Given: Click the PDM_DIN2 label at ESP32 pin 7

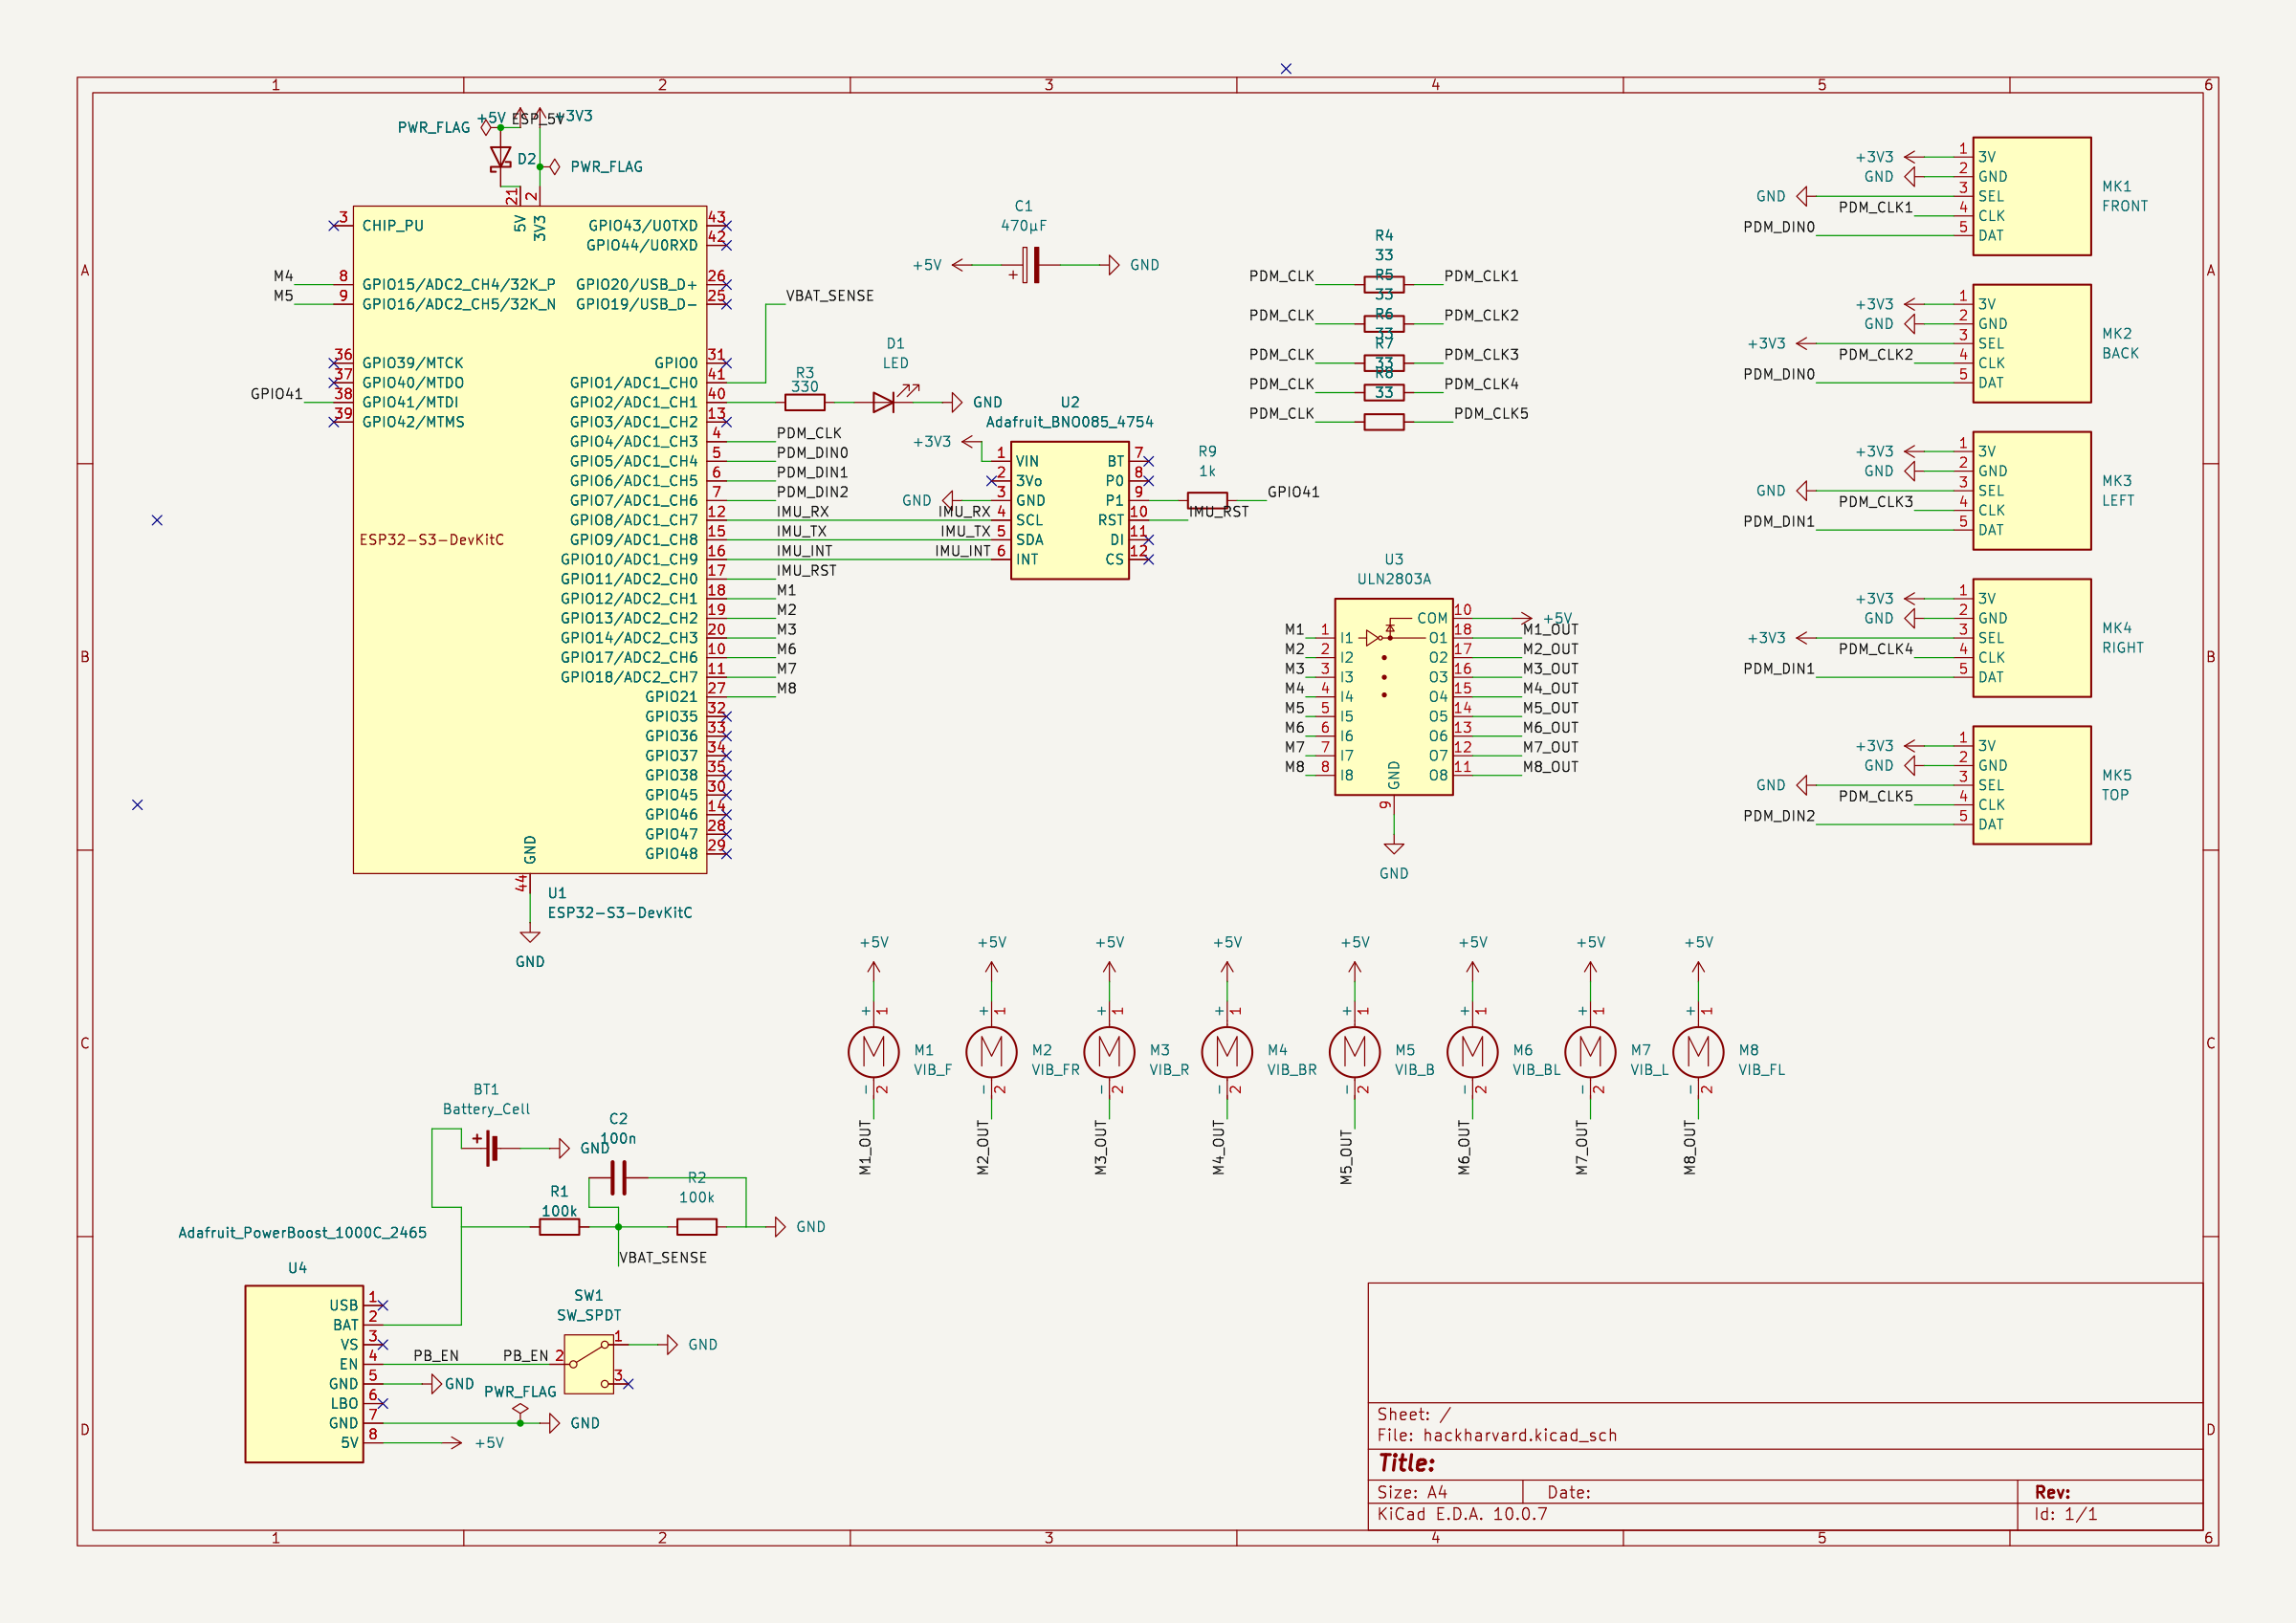Looking at the screenshot, I should coord(813,492).
